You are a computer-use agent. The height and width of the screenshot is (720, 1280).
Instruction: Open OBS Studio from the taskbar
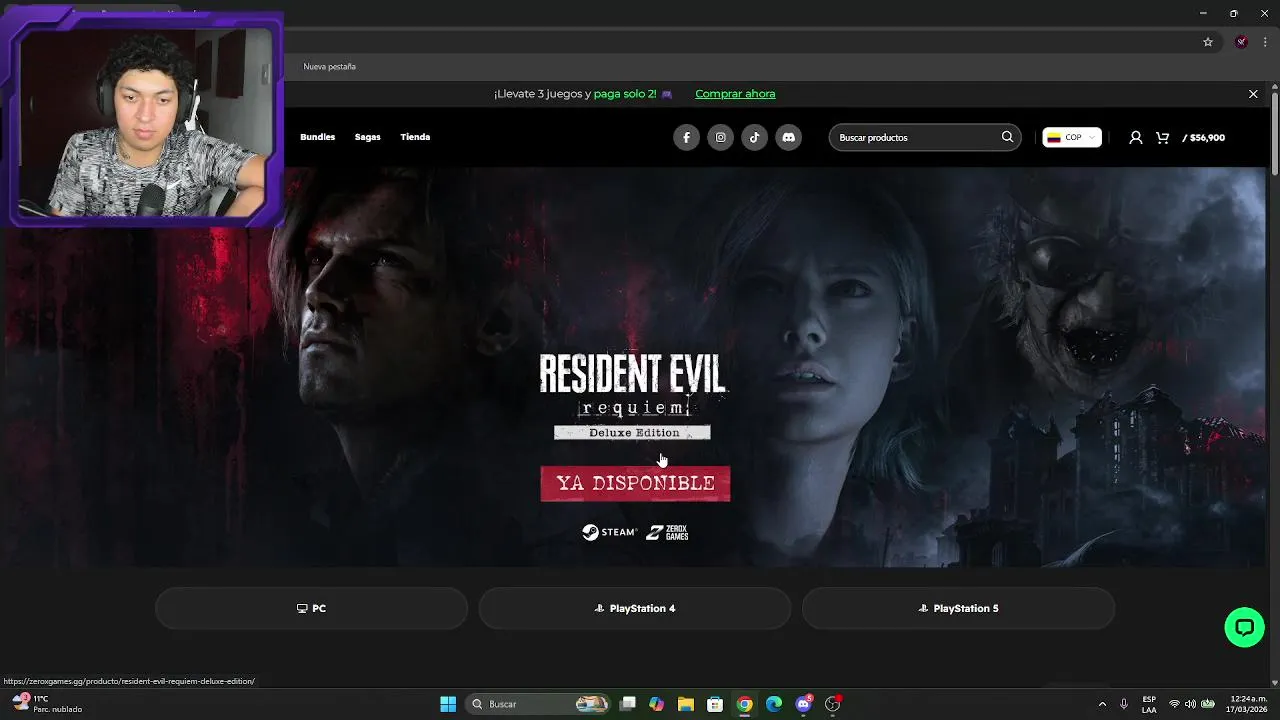[832, 704]
